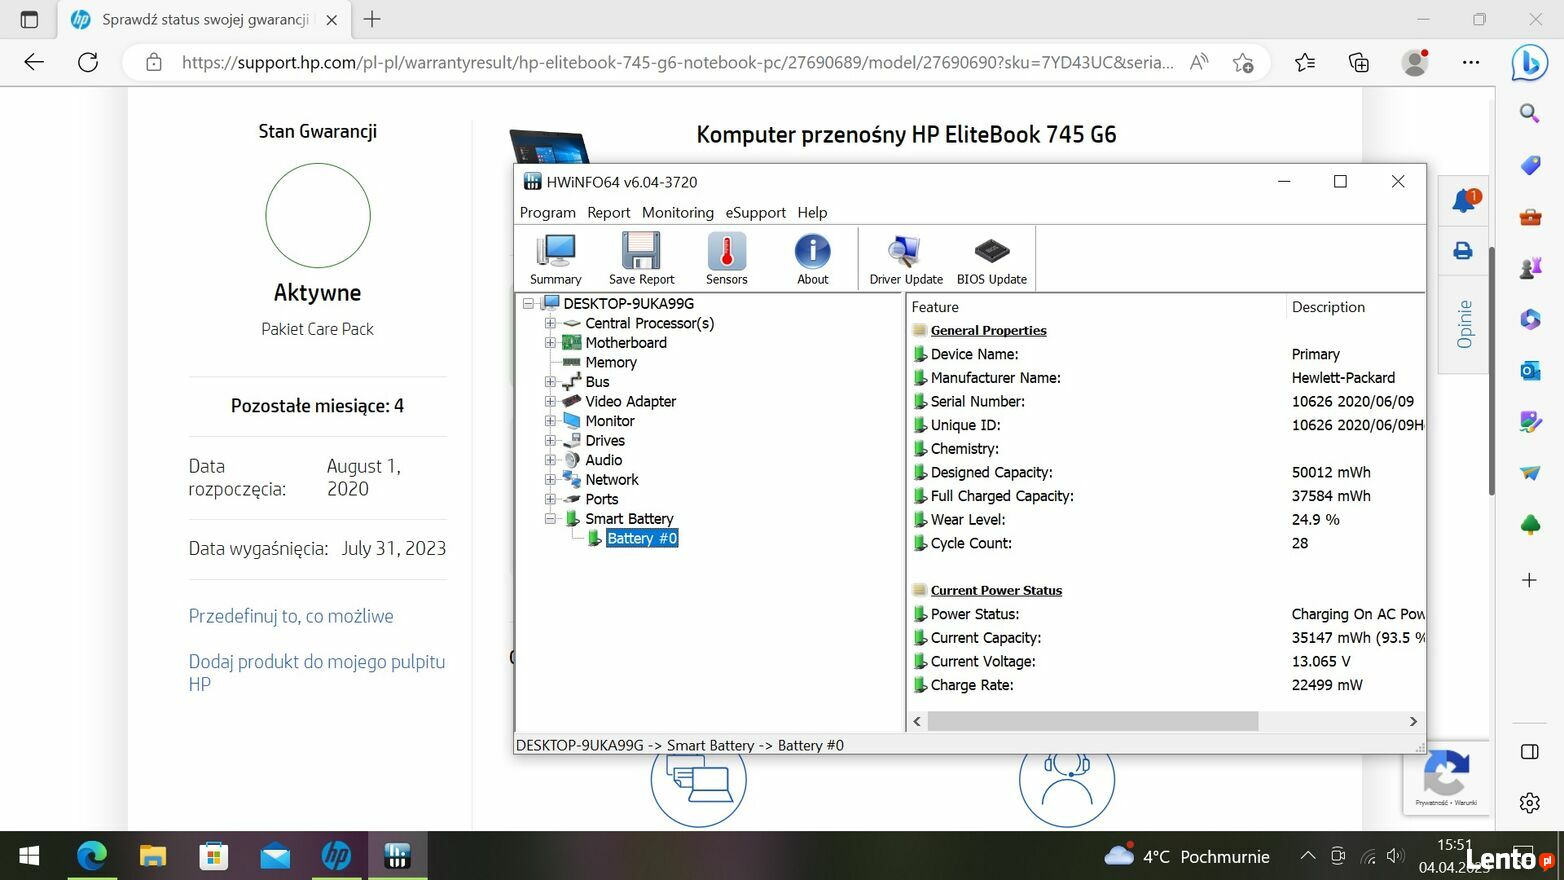Close the HP warranty browser tab
This screenshot has height=880, width=1564.
pos(332,20)
